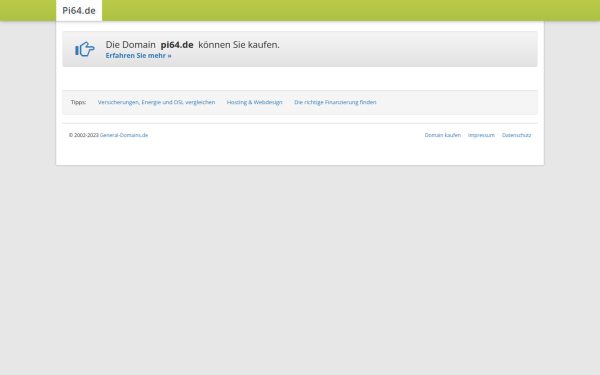Open the Pi64.de header tab
The width and height of the screenshot is (600, 375).
point(79,10)
